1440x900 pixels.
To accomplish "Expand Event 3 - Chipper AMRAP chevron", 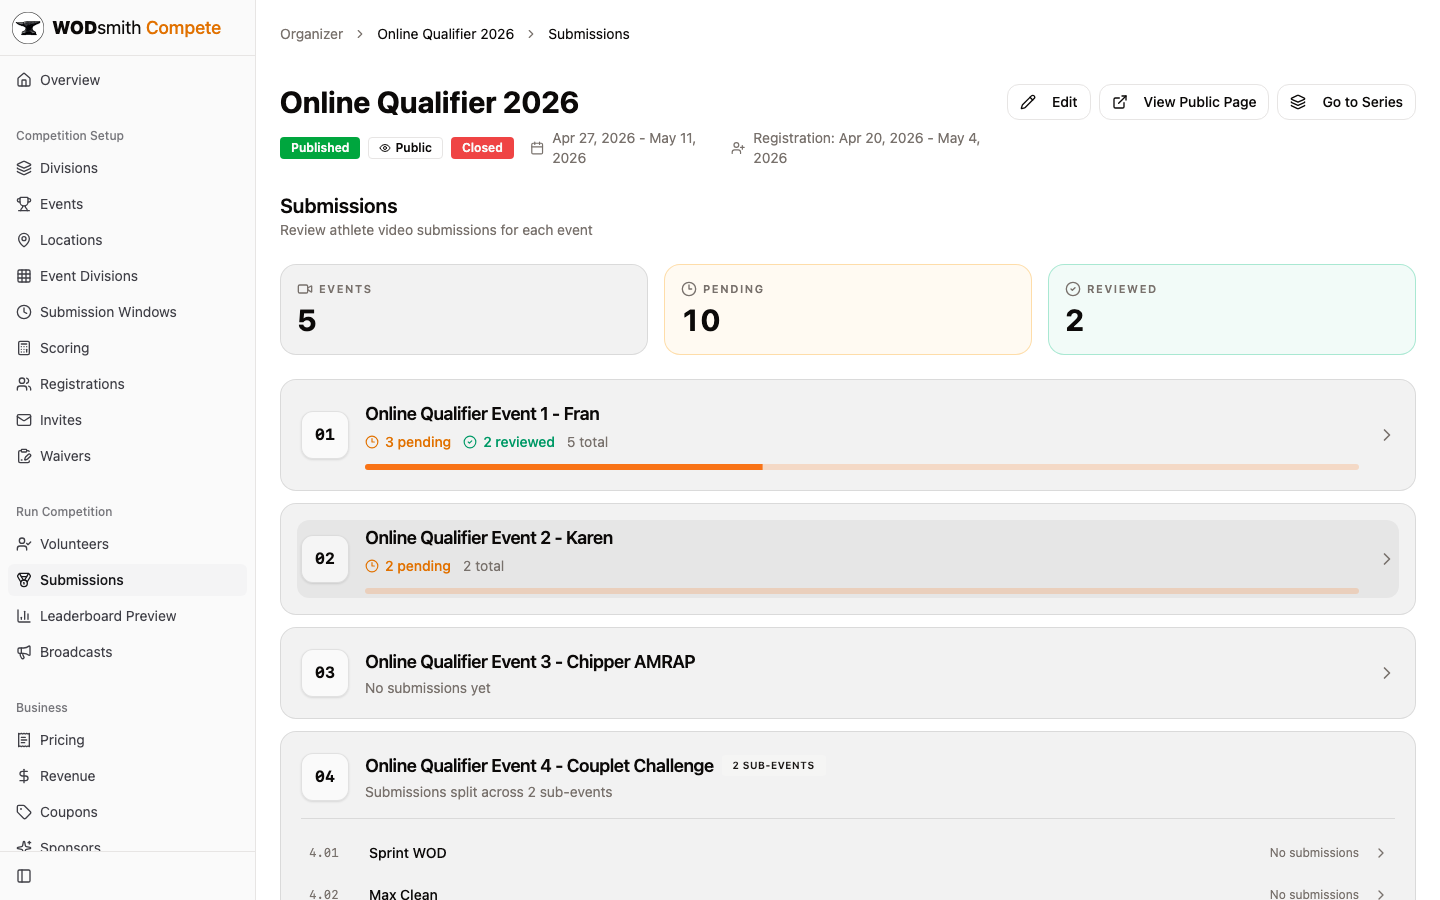I will (1386, 673).
